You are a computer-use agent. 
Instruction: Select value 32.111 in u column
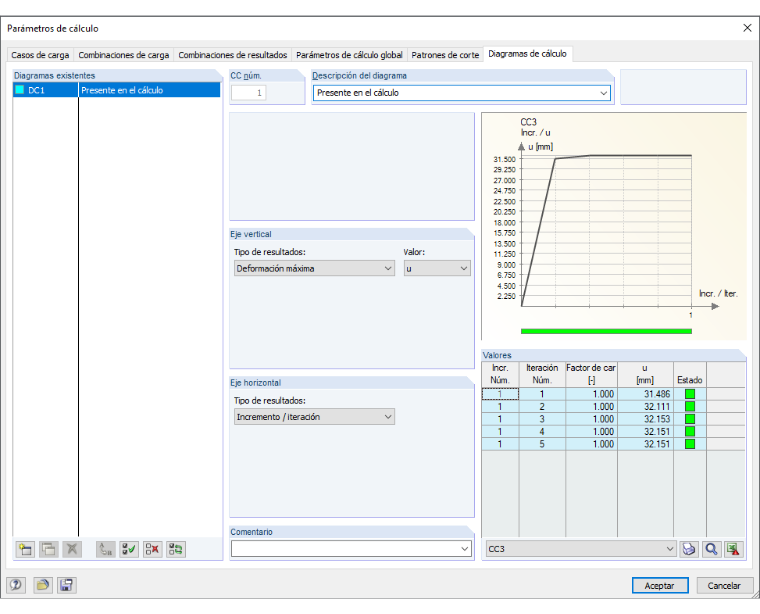point(645,407)
